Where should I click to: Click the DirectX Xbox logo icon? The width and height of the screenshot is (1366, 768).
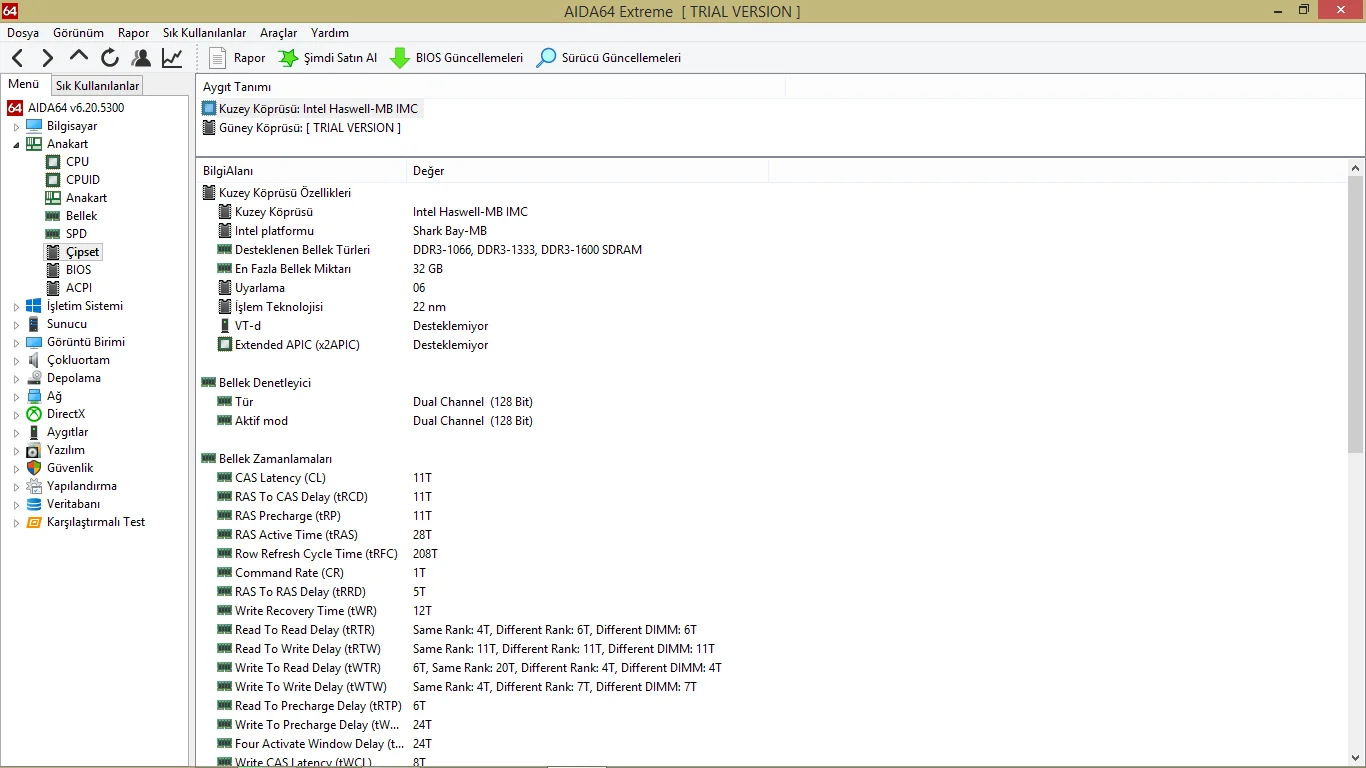click(34, 414)
